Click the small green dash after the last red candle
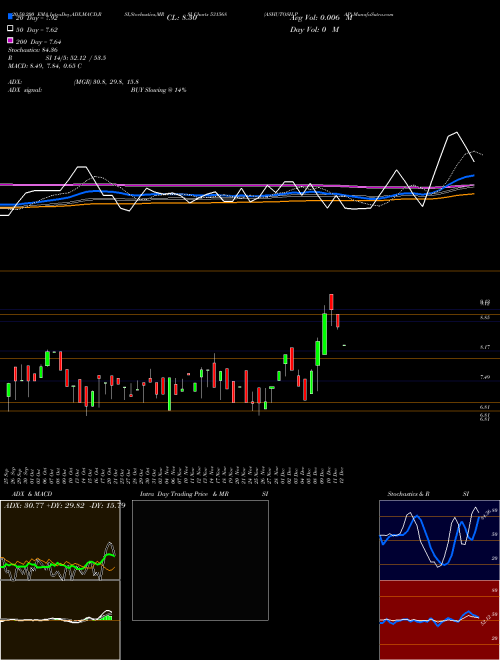 (x=344, y=345)
